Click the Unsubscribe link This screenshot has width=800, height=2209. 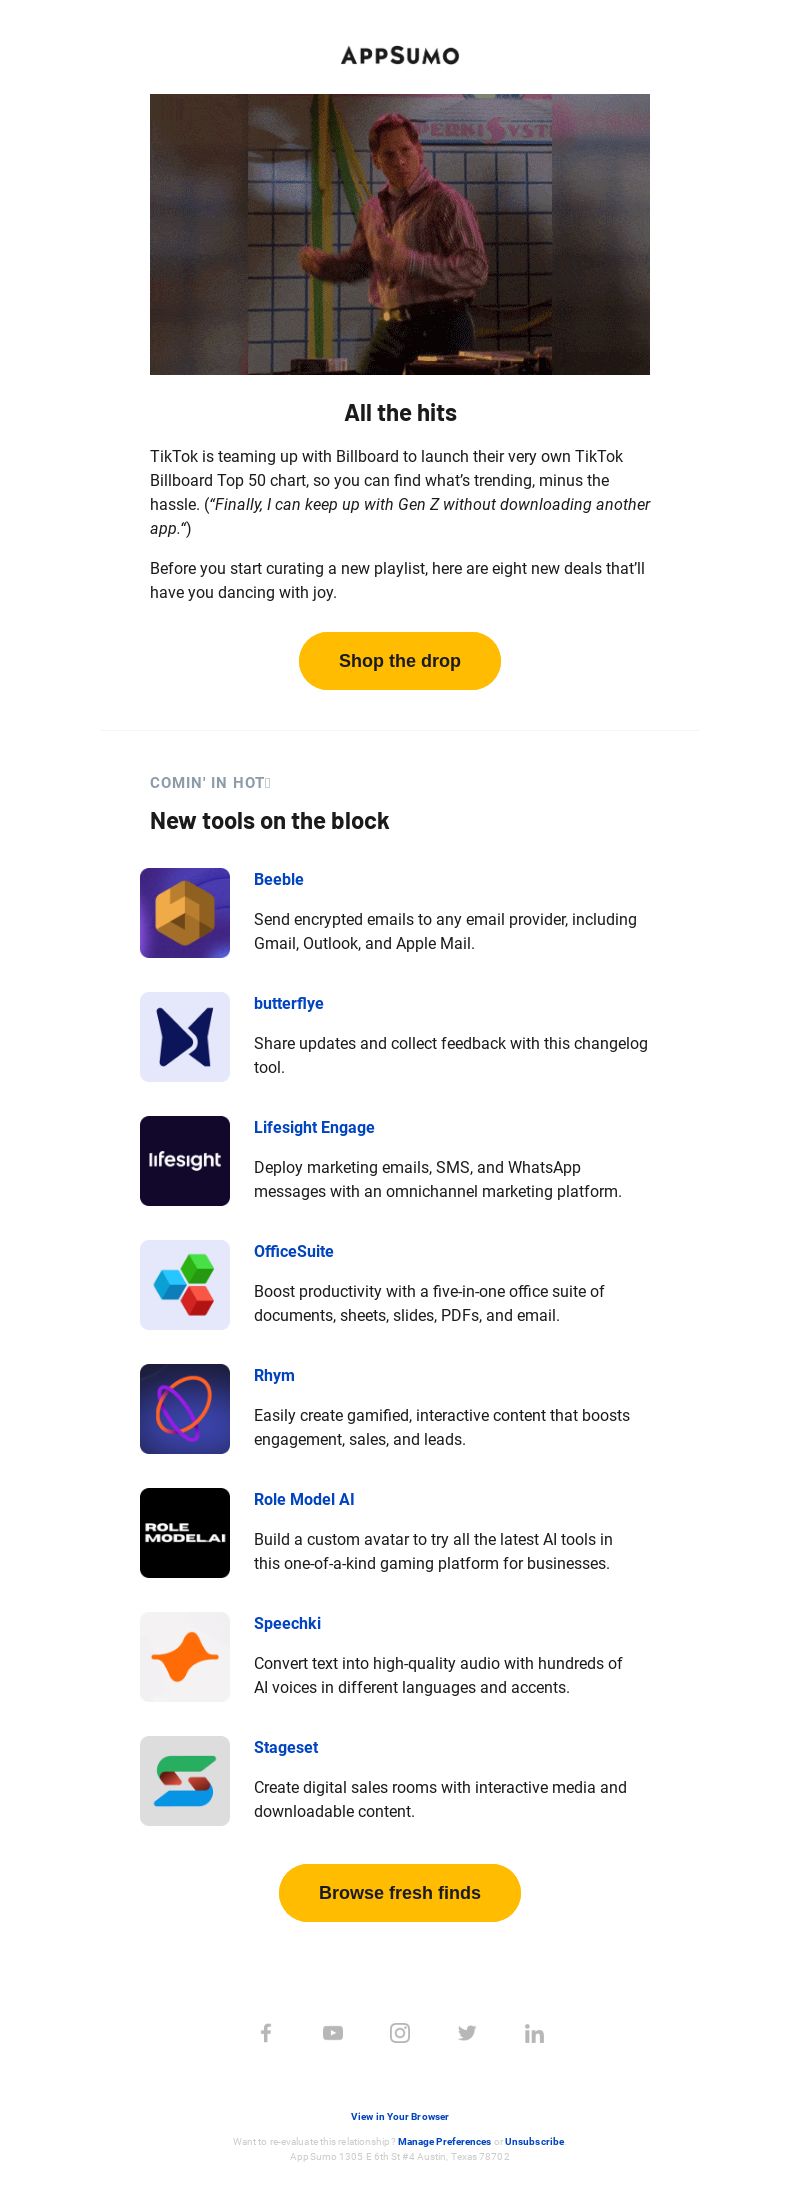pos(534,2141)
